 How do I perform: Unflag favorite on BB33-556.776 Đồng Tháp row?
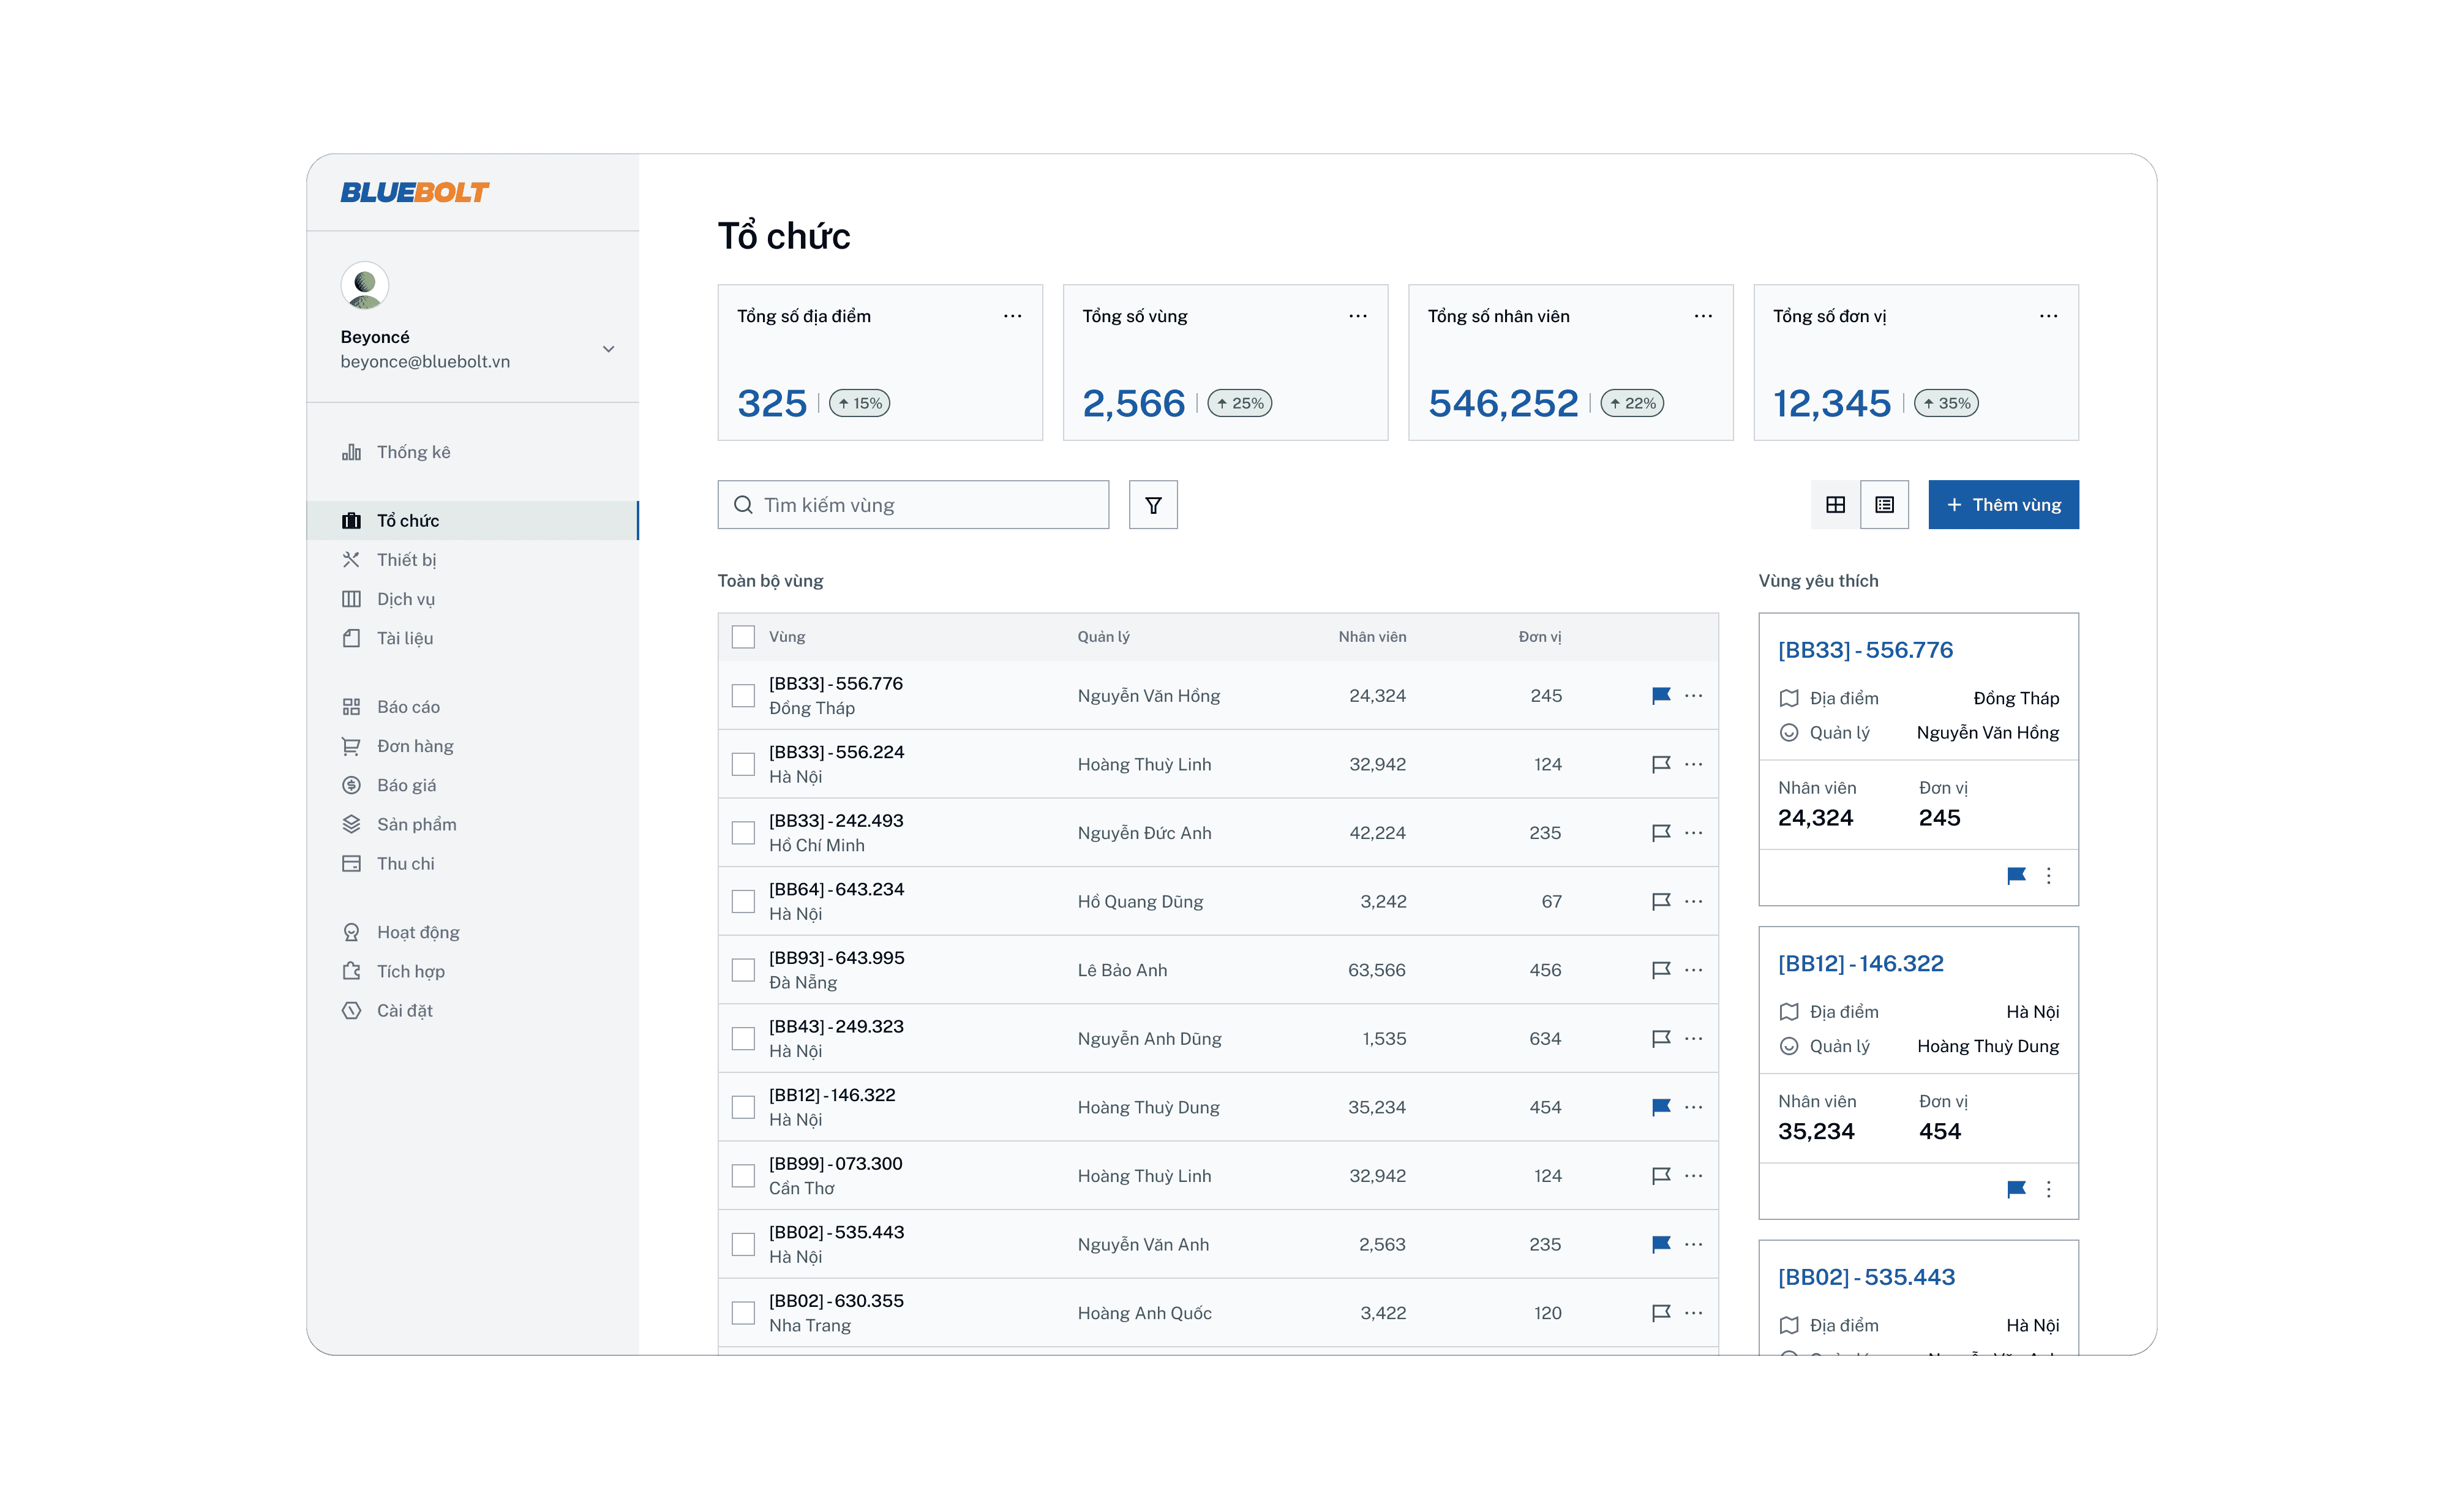pos(1661,695)
